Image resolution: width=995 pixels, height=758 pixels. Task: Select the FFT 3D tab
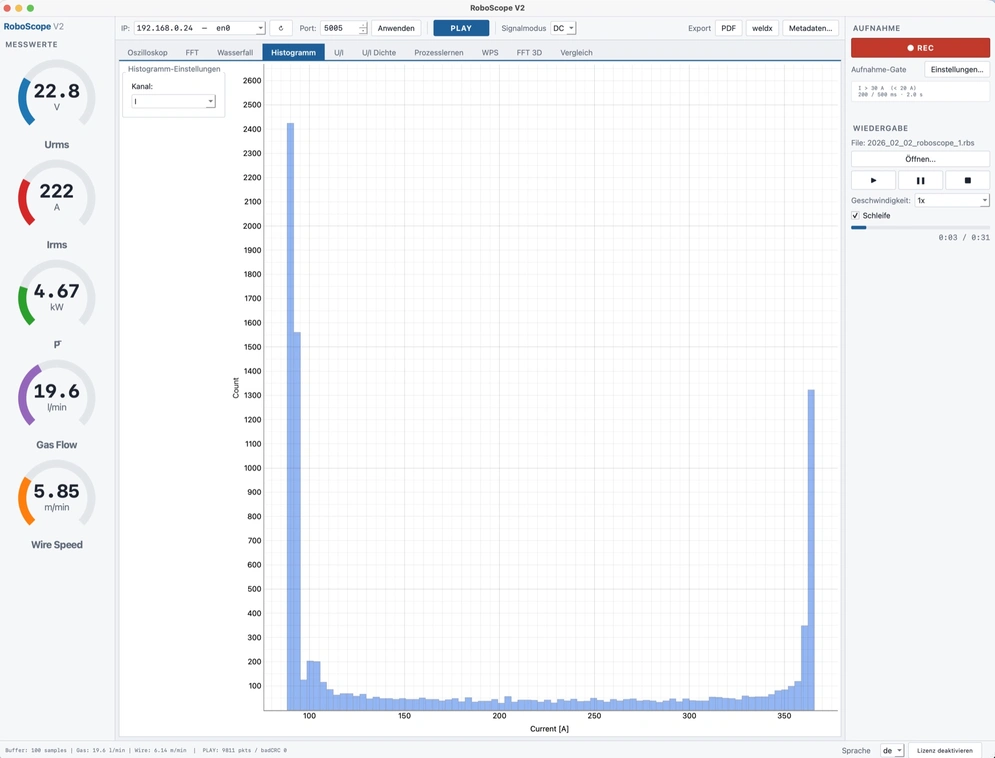click(529, 53)
